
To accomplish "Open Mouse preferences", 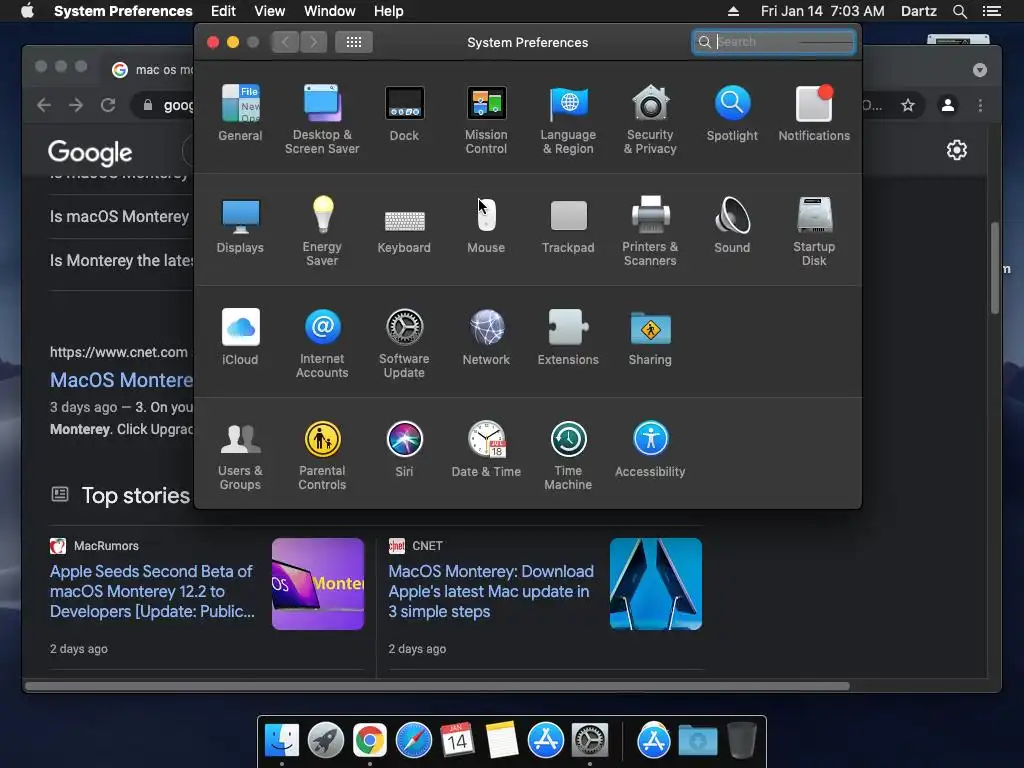I will pyautogui.click(x=487, y=225).
